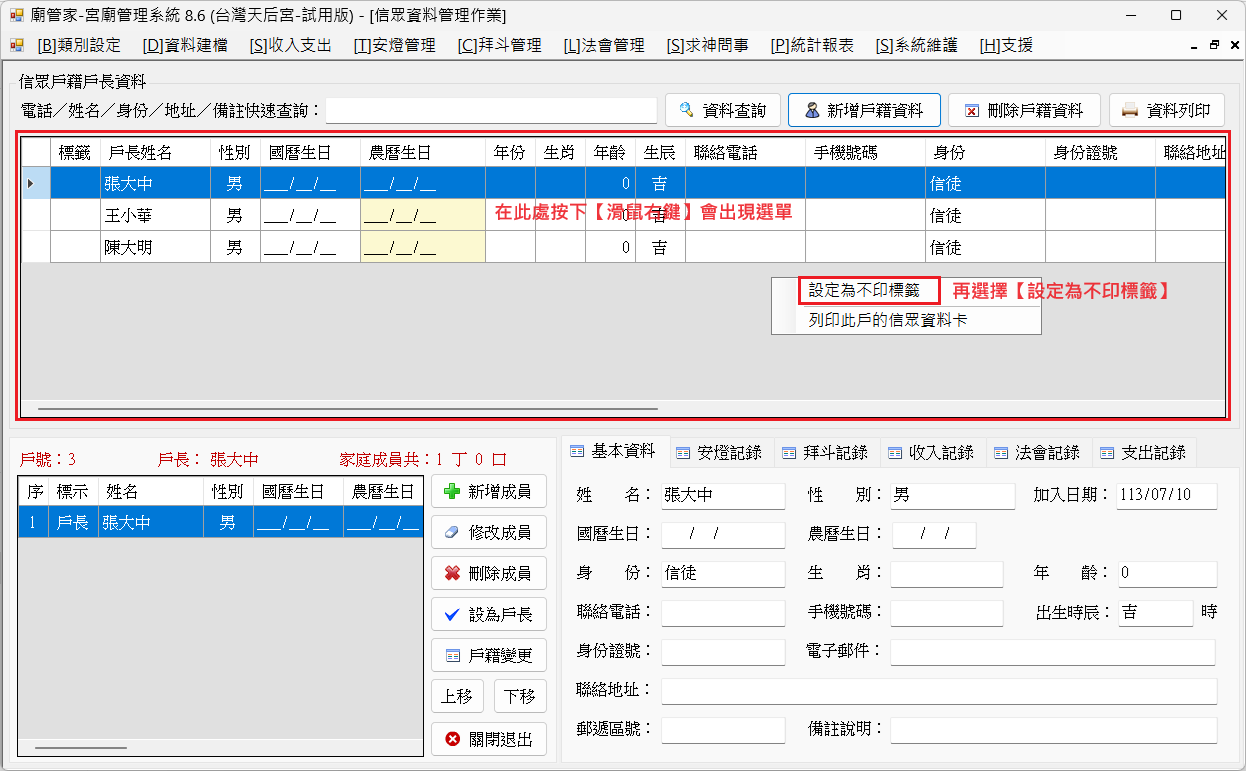Open the [C]拜斗管理 menu
This screenshot has height=771, width=1246.
pos(499,45)
